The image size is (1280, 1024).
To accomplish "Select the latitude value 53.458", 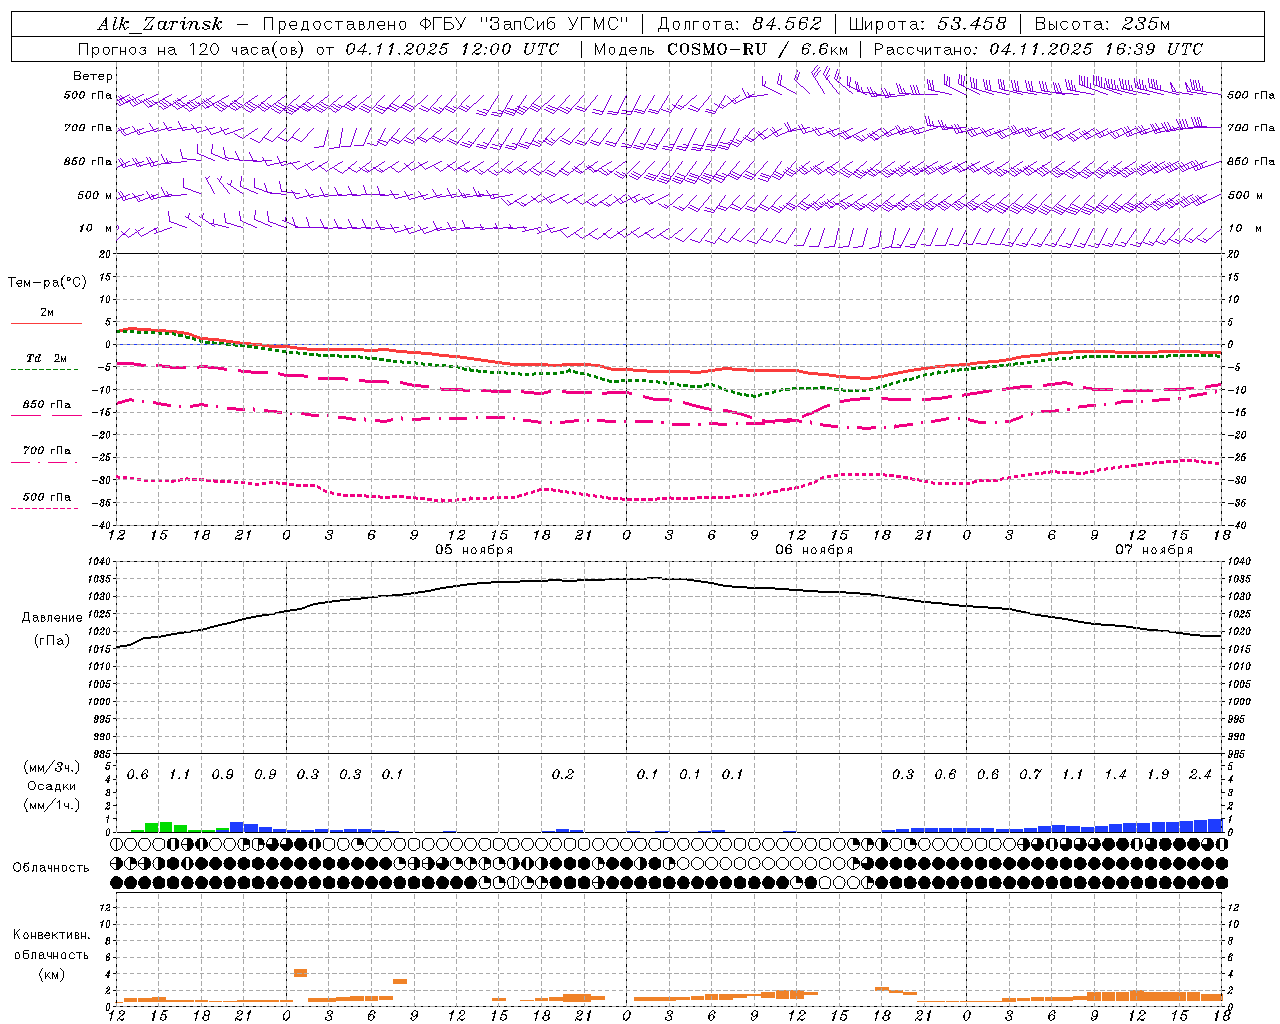I will click(x=971, y=25).
